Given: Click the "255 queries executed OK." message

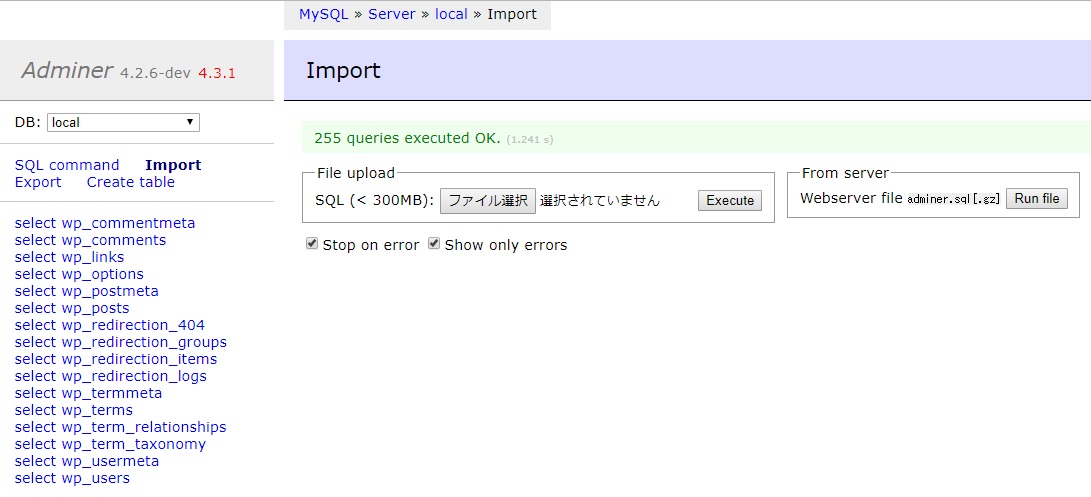Looking at the screenshot, I should click(x=407, y=138).
